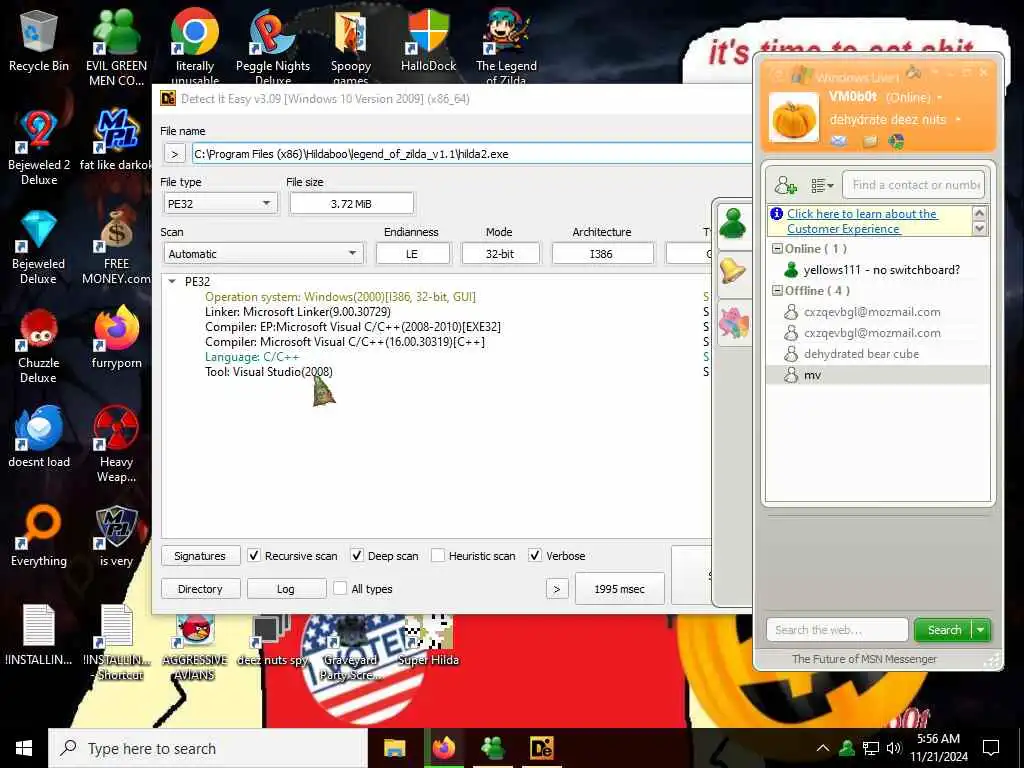Screen dimensions: 1024x768
Task: Click the green Messenger tray icon
Action: pos(848,748)
